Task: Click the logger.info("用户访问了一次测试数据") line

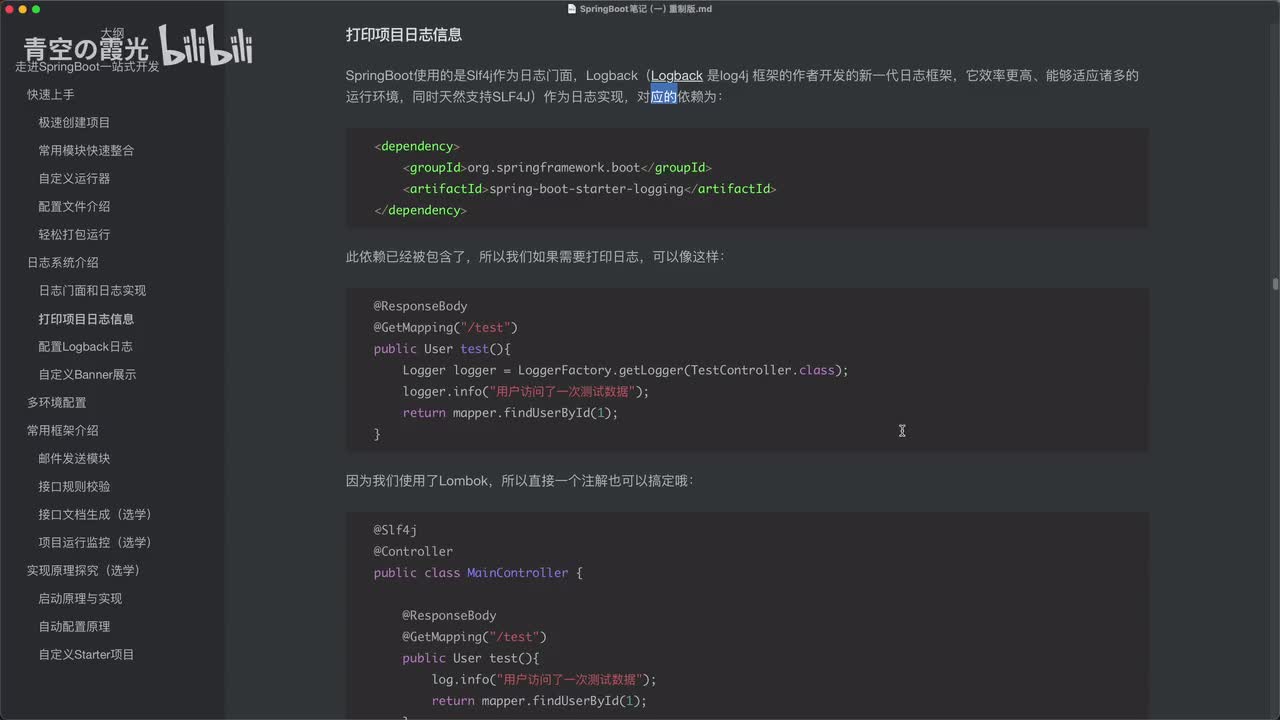Action: coord(526,391)
